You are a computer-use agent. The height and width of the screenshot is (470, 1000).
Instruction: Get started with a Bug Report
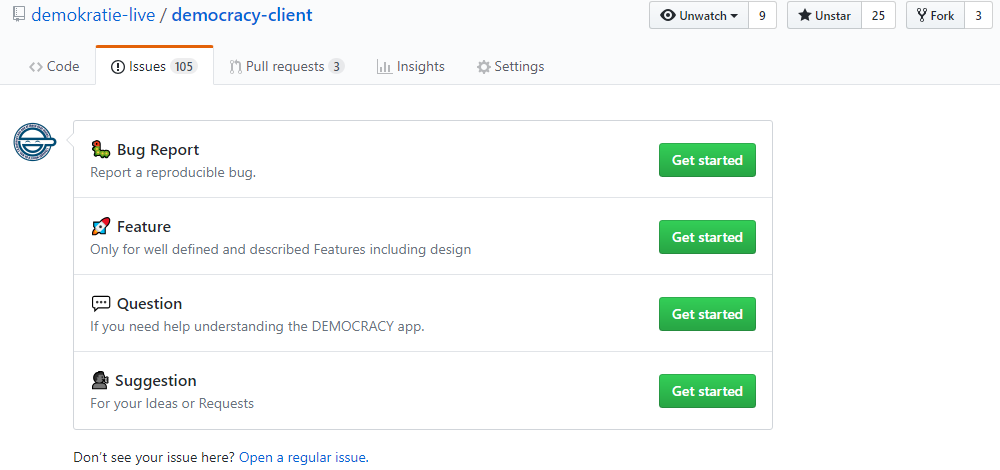coord(707,160)
